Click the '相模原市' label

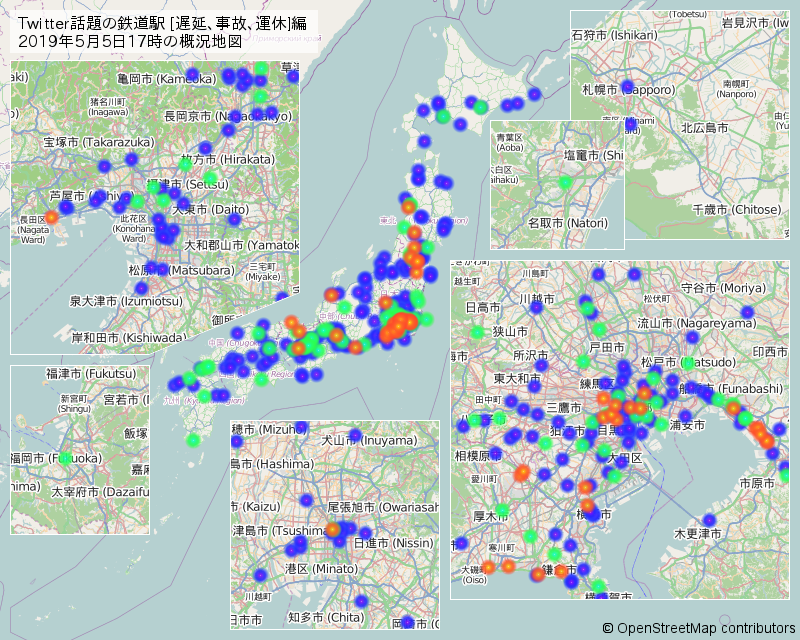(x=478, y=455)
